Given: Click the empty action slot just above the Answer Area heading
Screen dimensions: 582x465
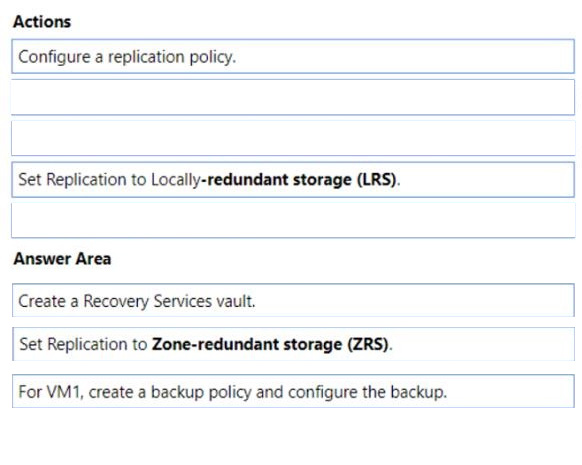Looking at the screenshot, I should [x=293, y=220].
